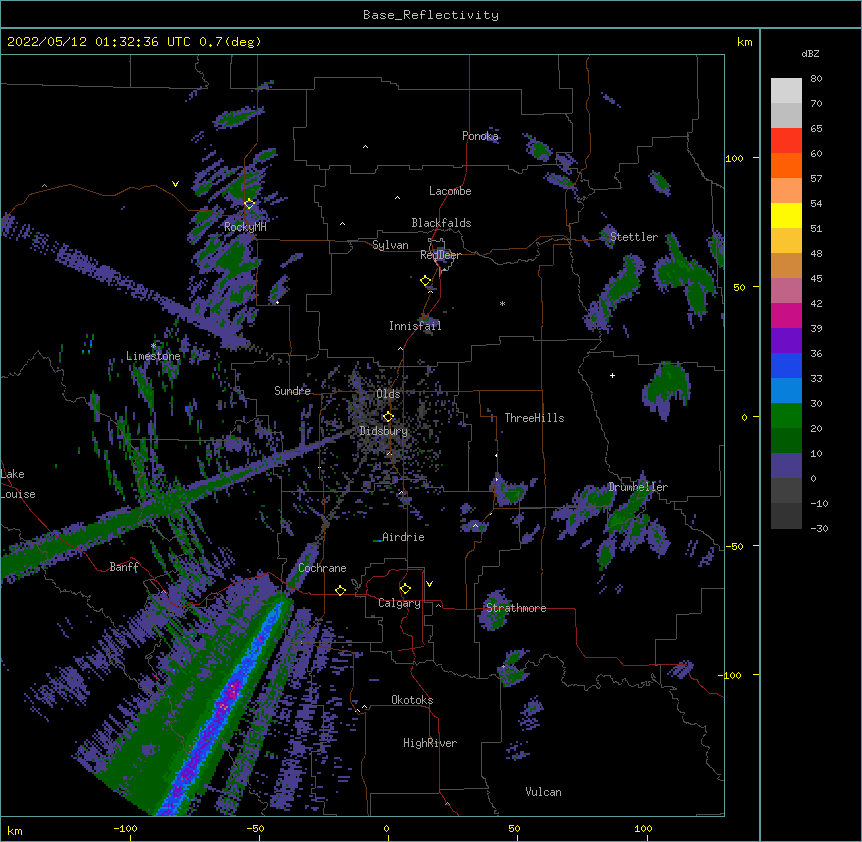Click the white plus marker north of Drumheller

(x=612, y=375)
